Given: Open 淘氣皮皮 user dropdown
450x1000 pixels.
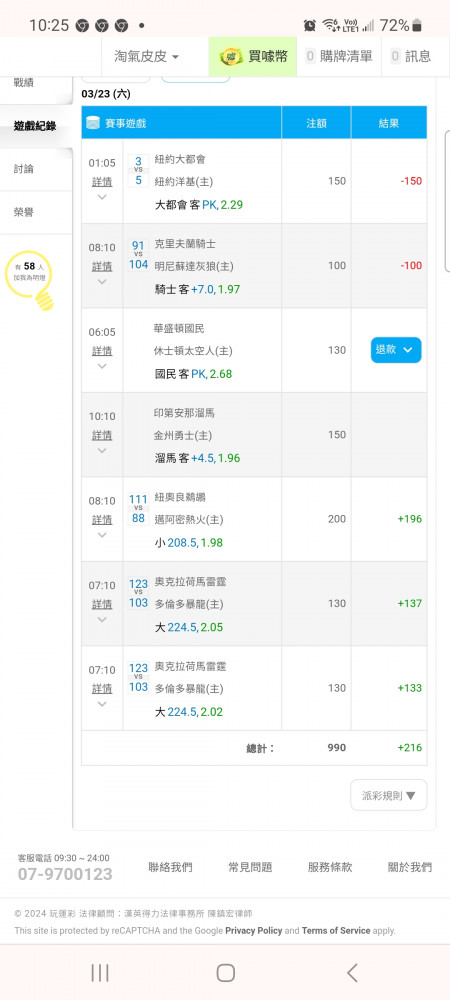Looking at the screenshot, I should point(147,57).
